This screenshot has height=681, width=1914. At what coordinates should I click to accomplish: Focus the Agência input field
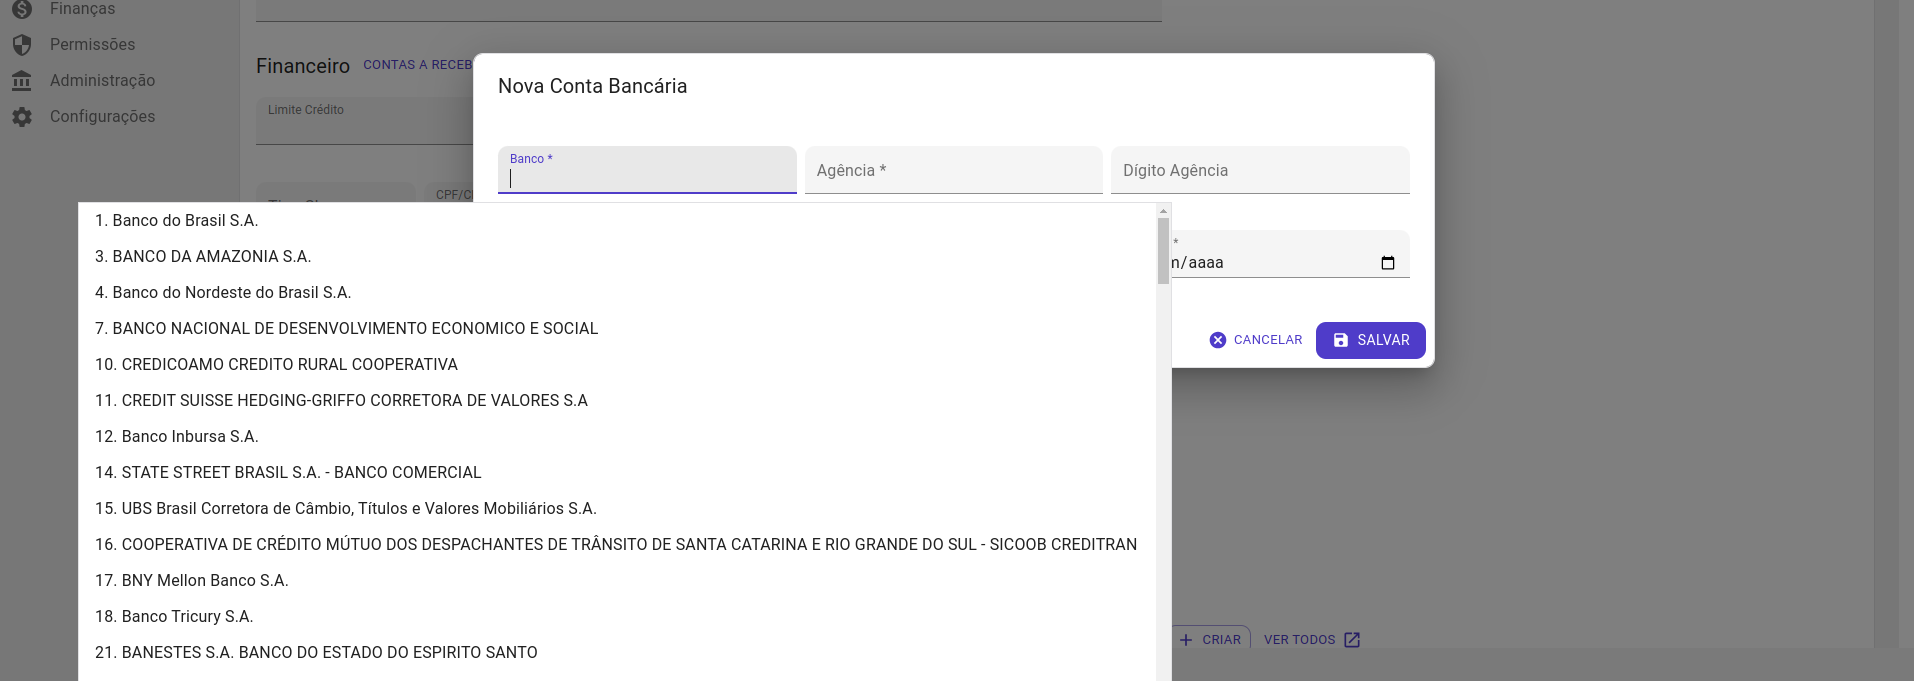pos(954,170)
